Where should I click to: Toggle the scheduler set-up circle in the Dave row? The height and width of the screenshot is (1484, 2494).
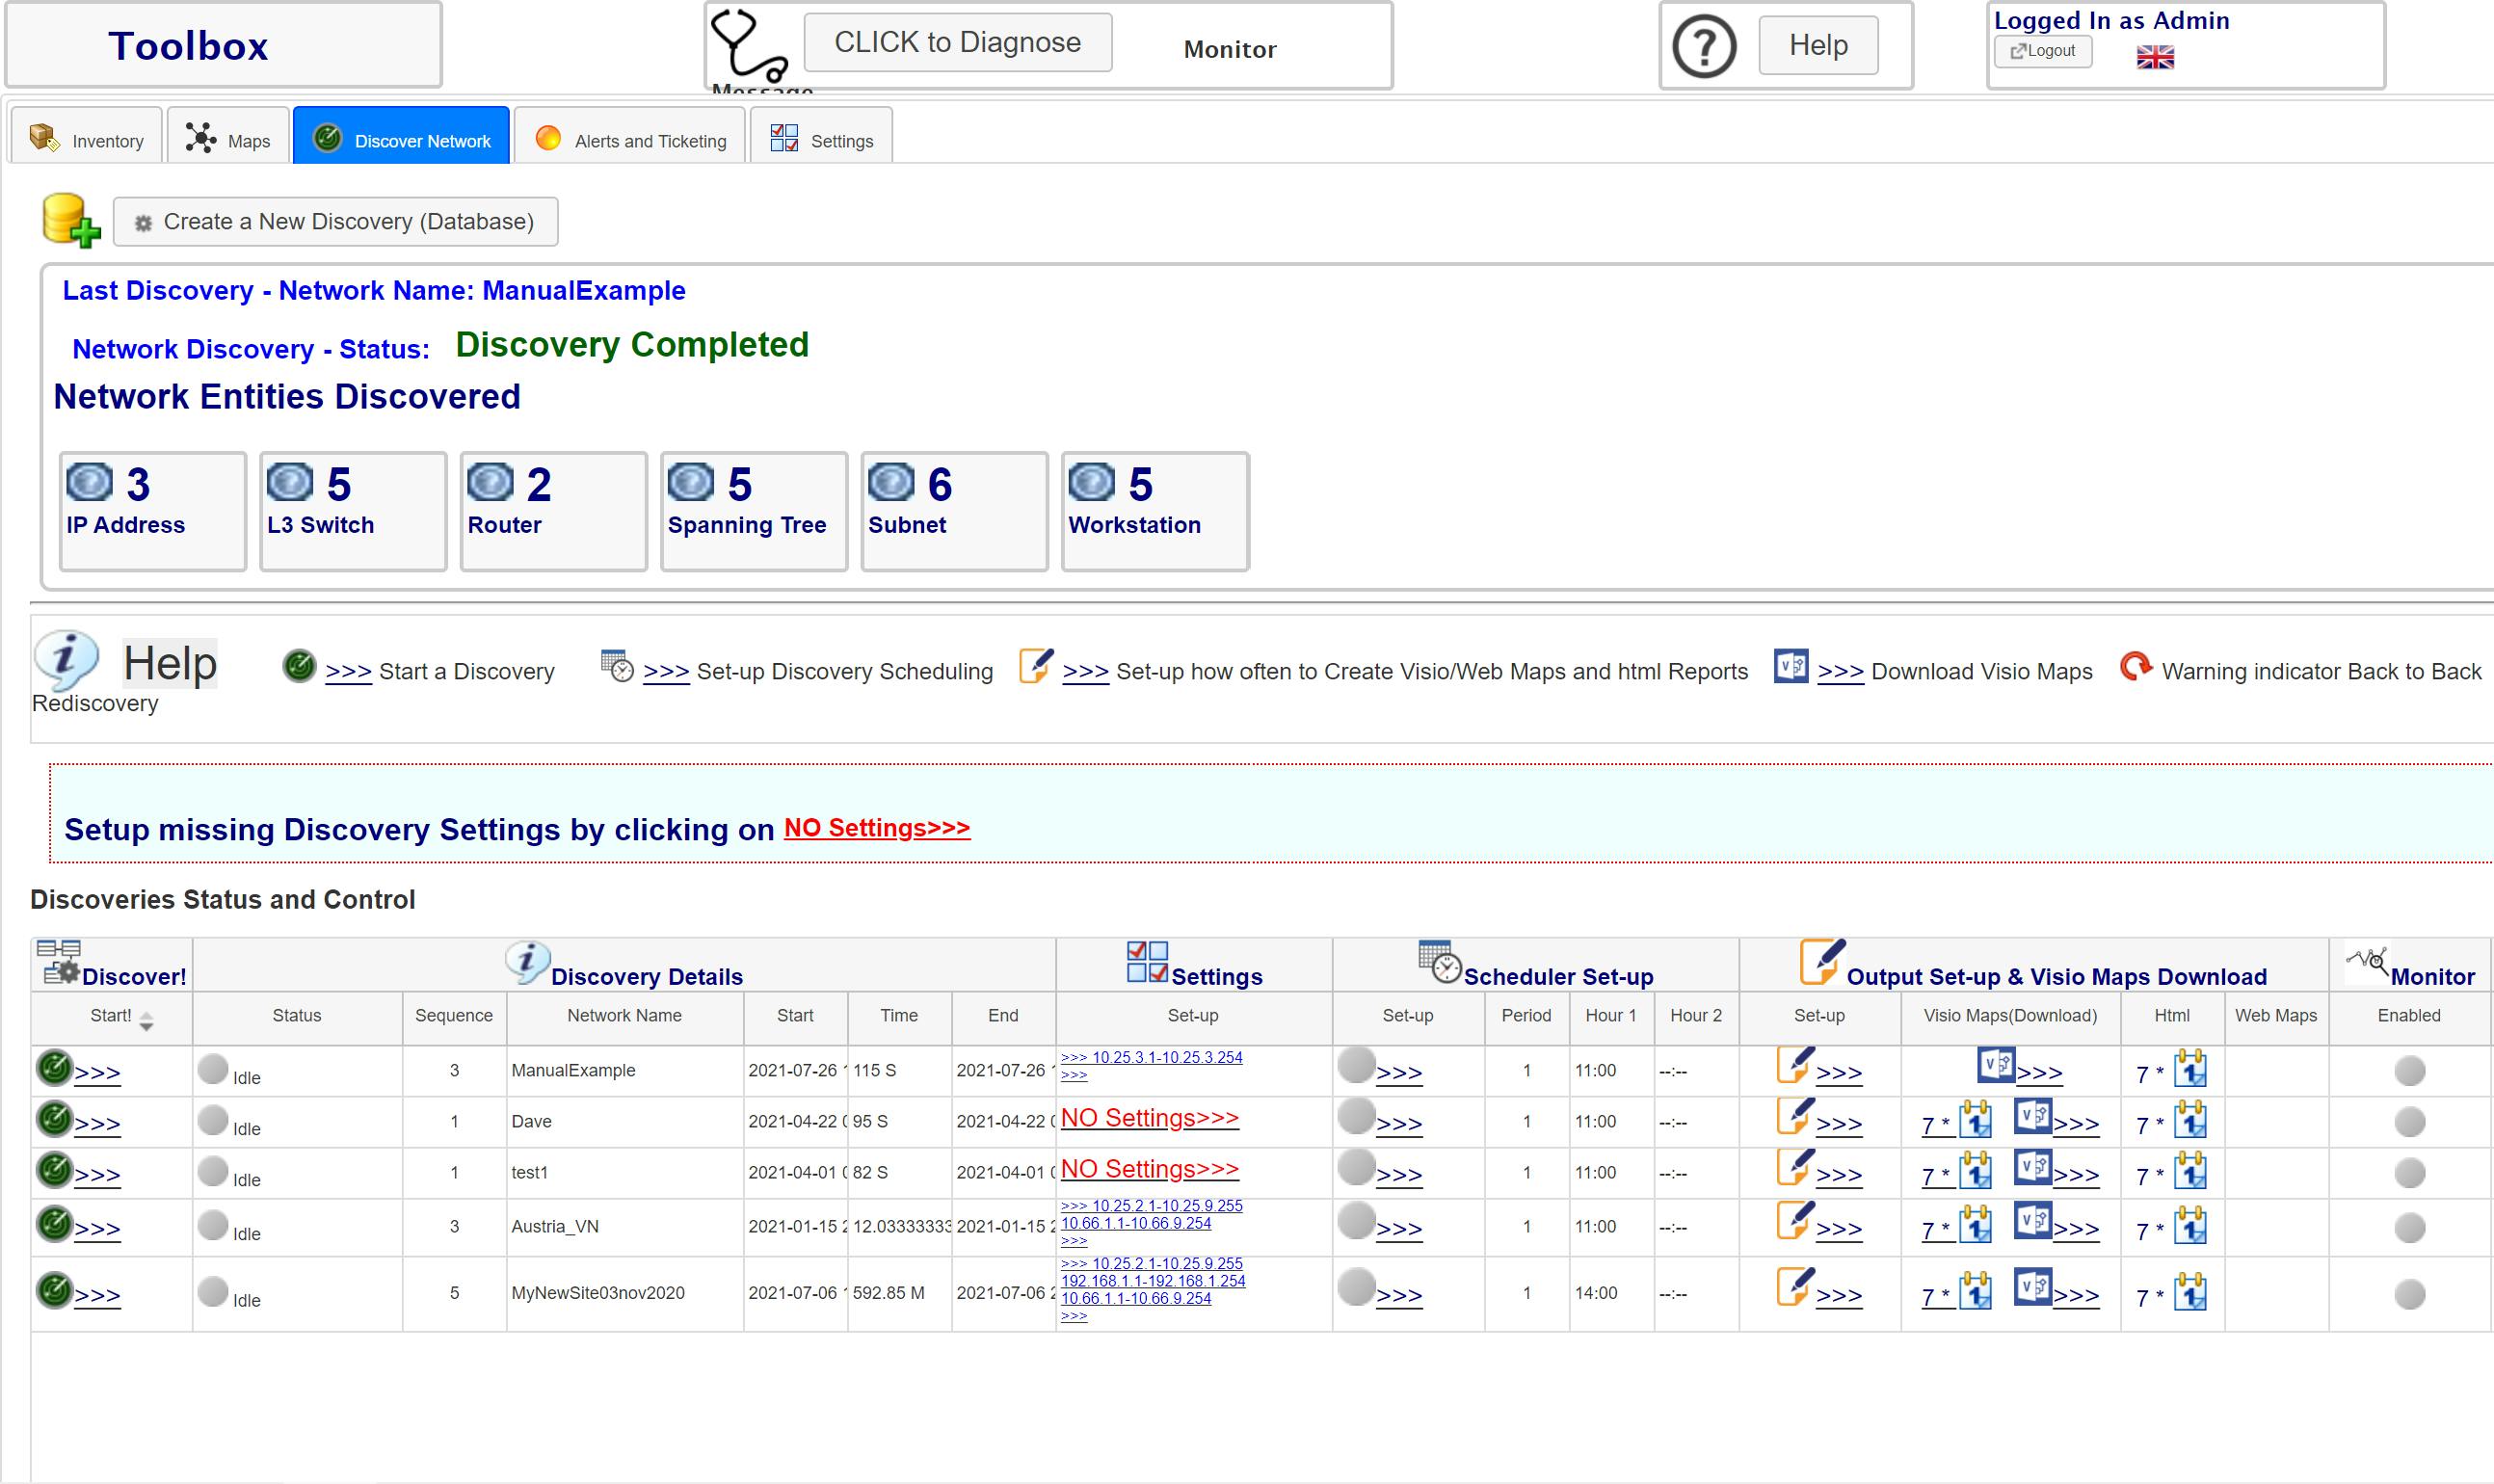pyautogui.click(x=1356, y=1116)
